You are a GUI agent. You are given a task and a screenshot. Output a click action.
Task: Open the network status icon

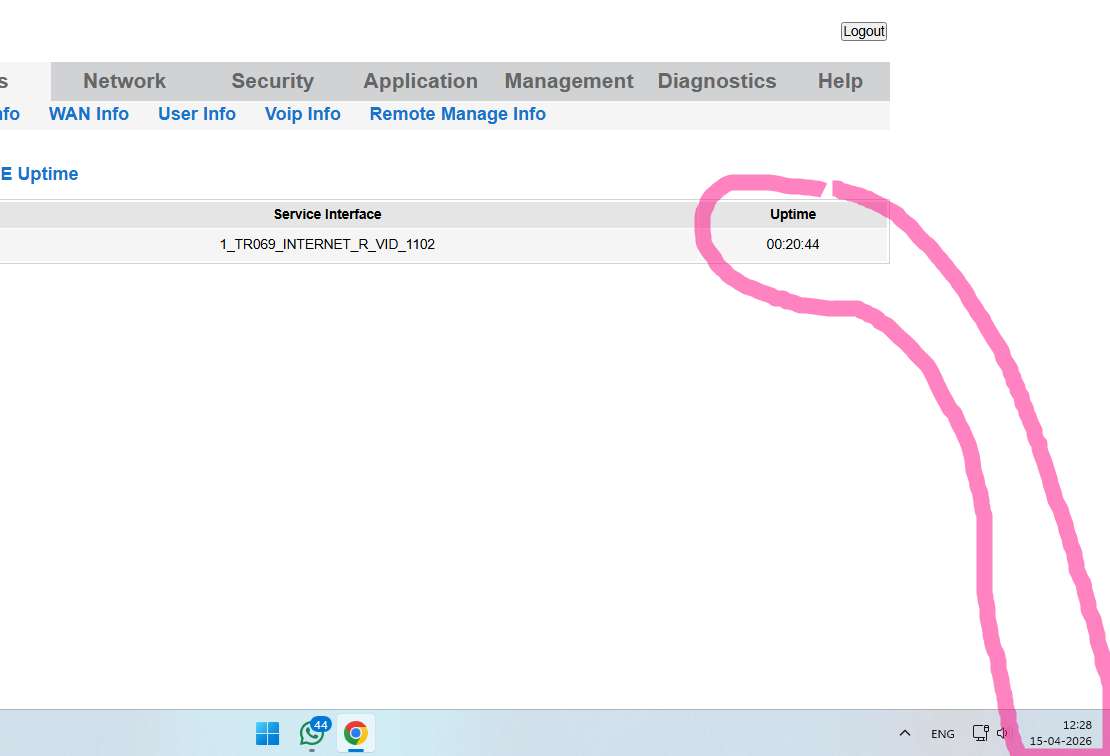[980, 733]
